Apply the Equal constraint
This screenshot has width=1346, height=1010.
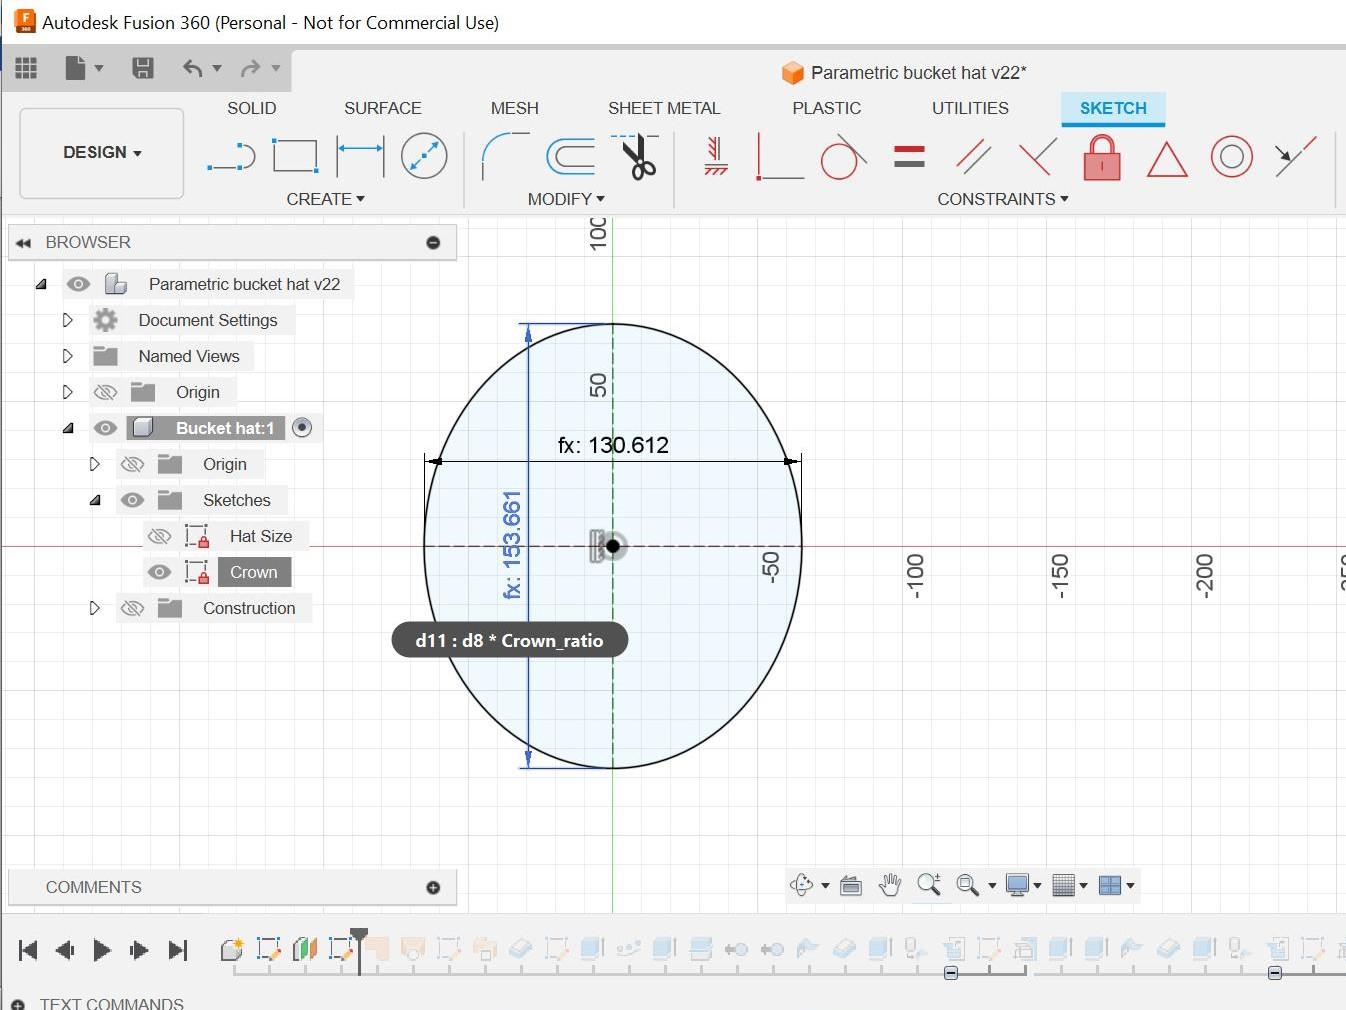pos(909,156)
